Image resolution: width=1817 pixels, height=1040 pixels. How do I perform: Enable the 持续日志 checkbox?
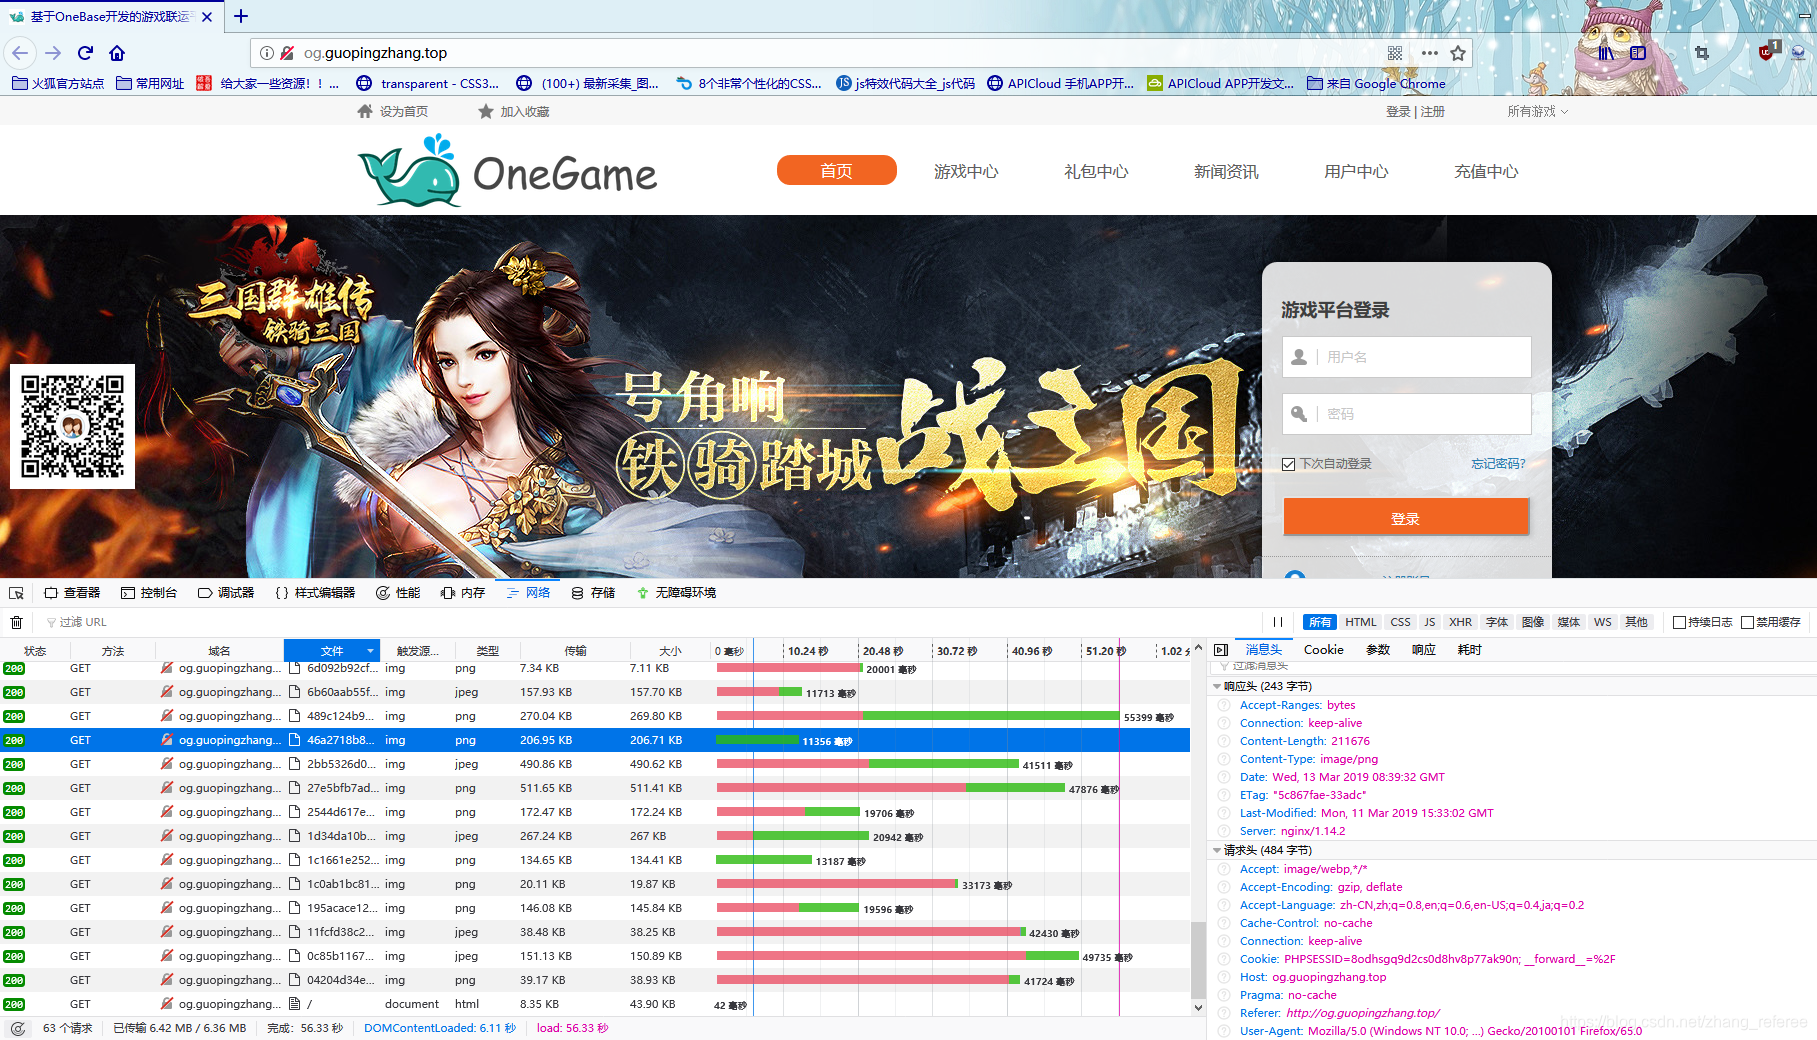1680,622
